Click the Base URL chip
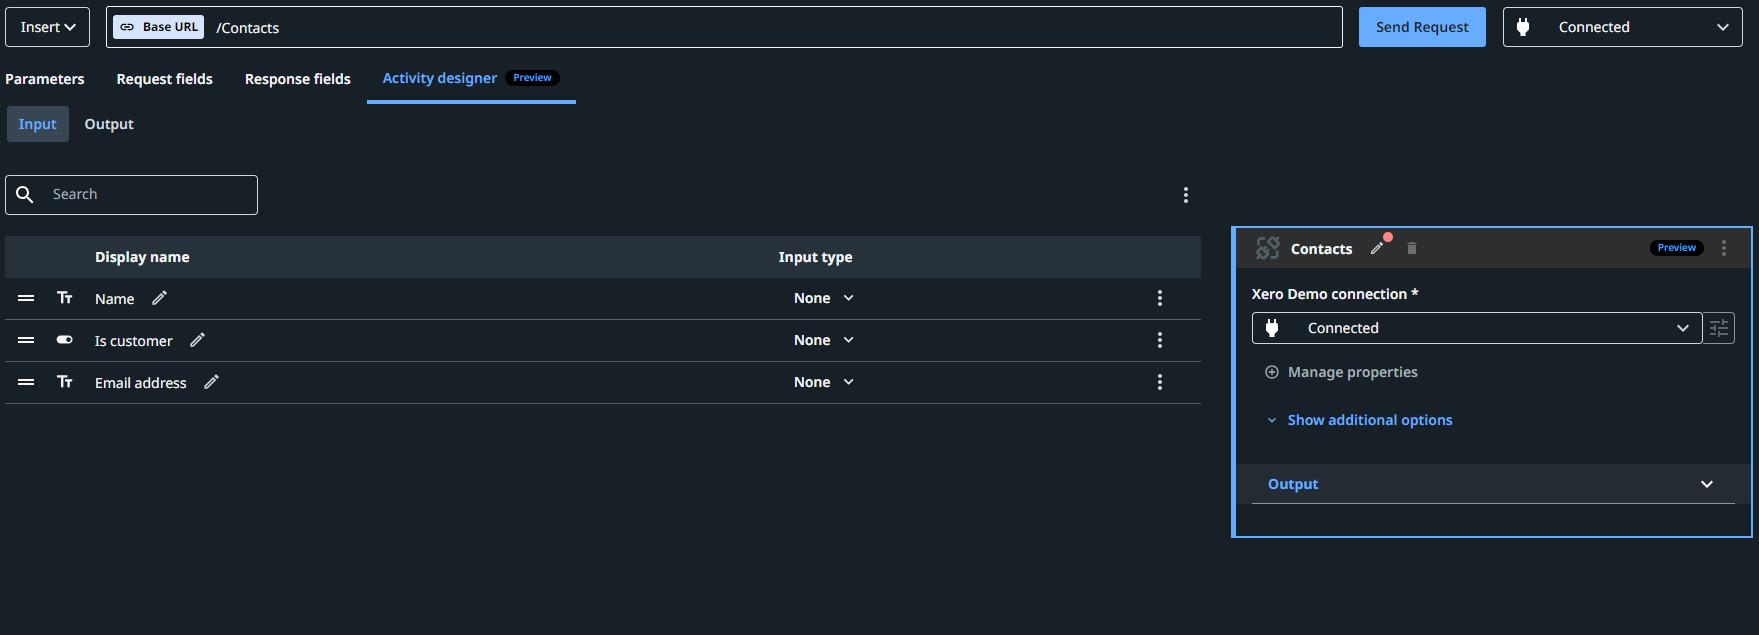This screenshot has width=1759, height=635. click(159, 27)
